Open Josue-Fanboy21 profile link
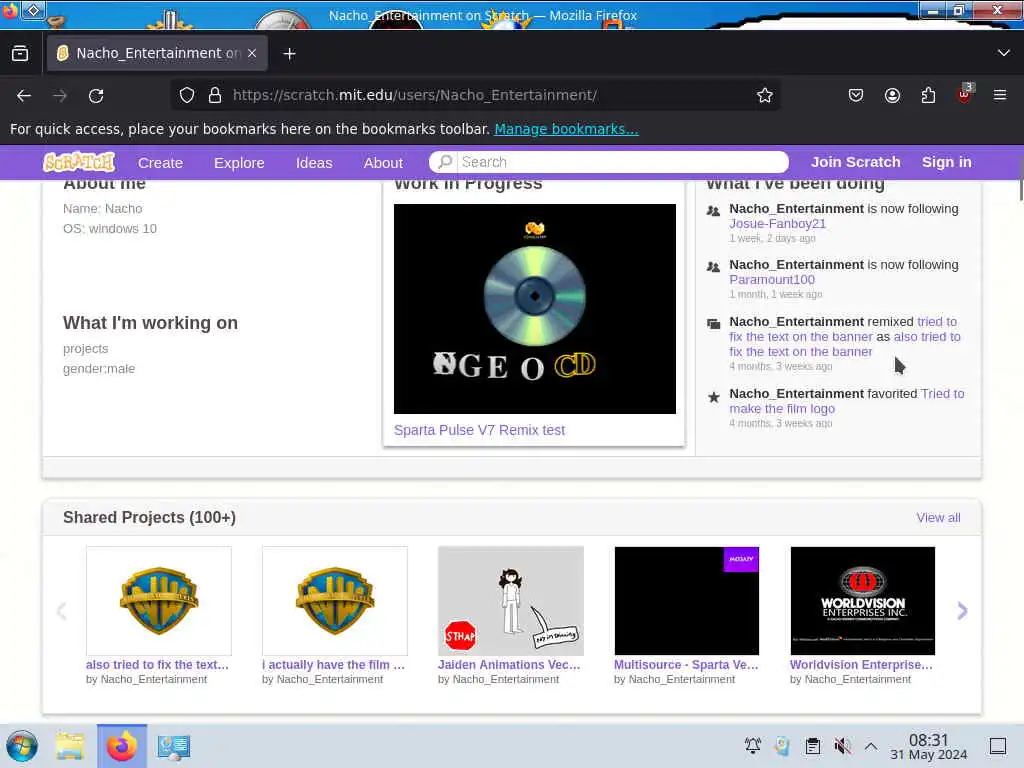This screenshot has width=1024, height=768. pyautogui.click(x=777, y=223)
